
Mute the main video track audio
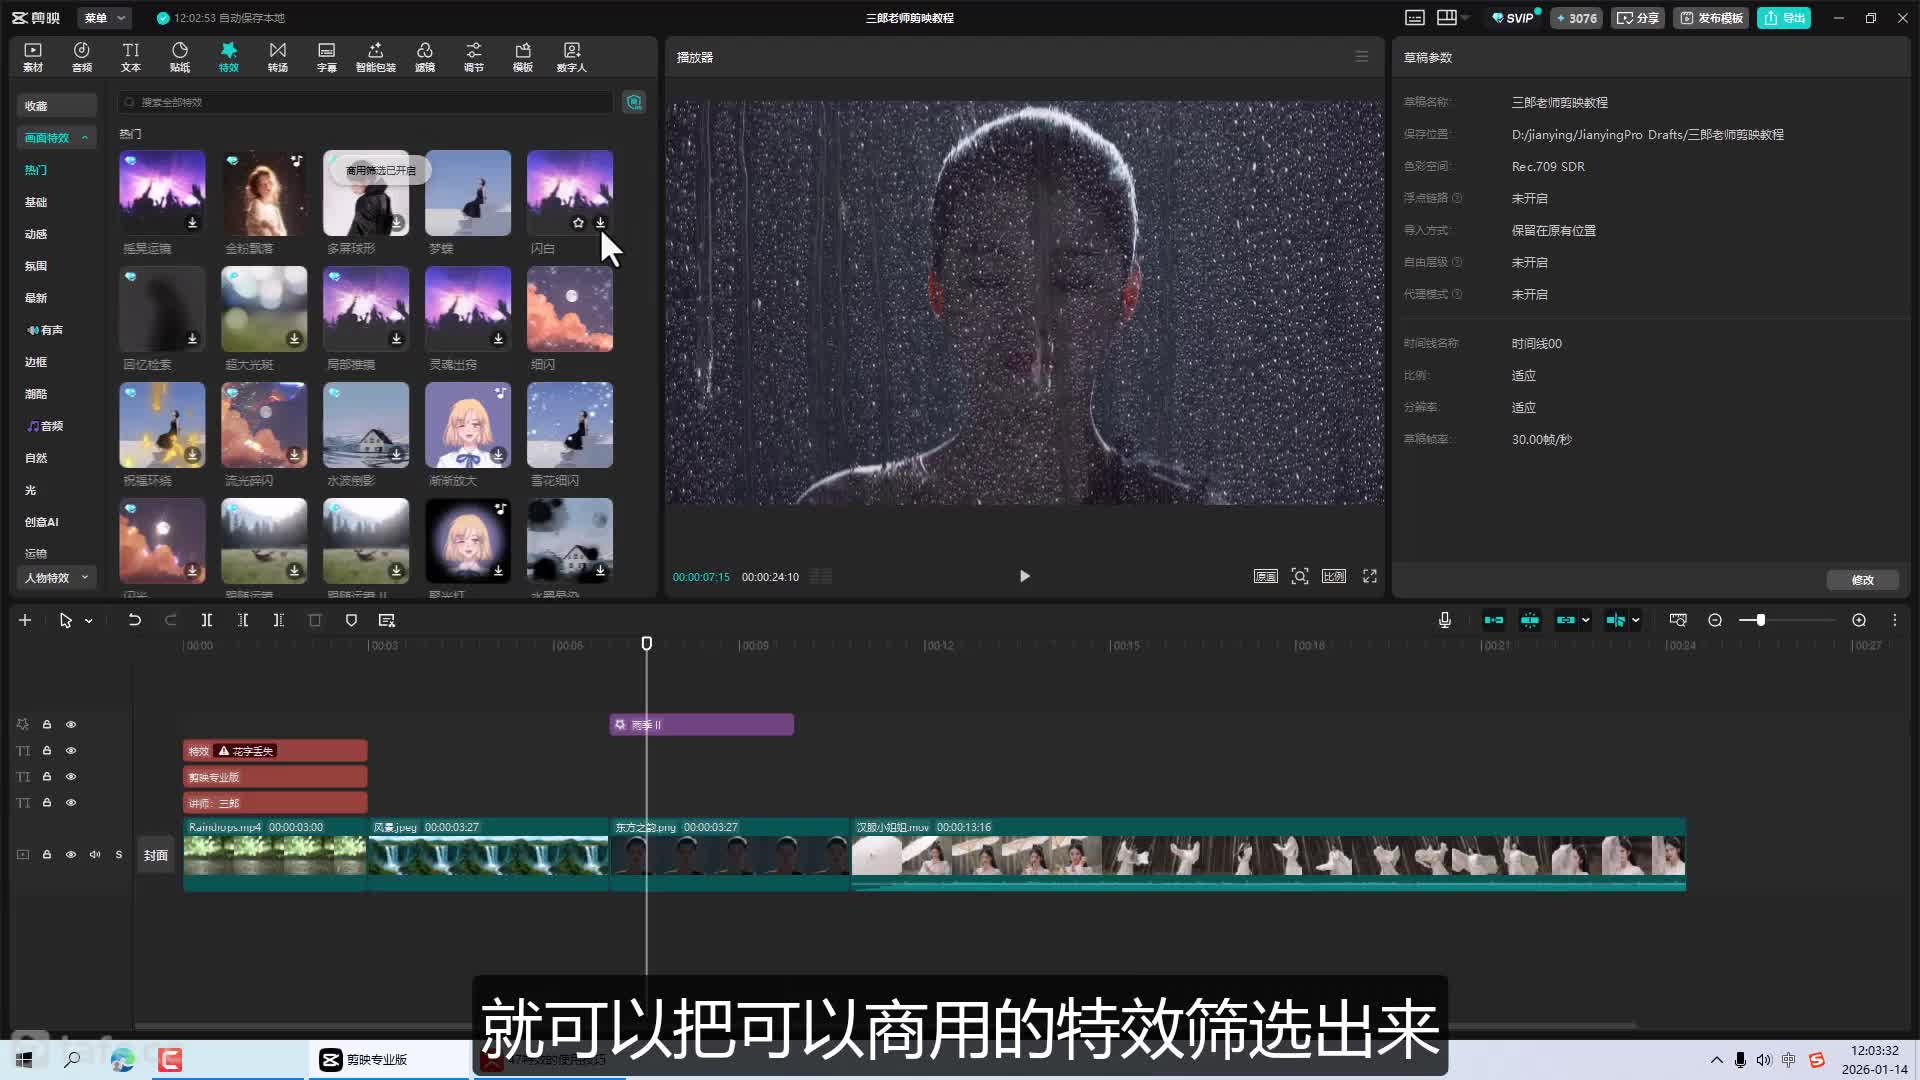click(x=95, y=855)
